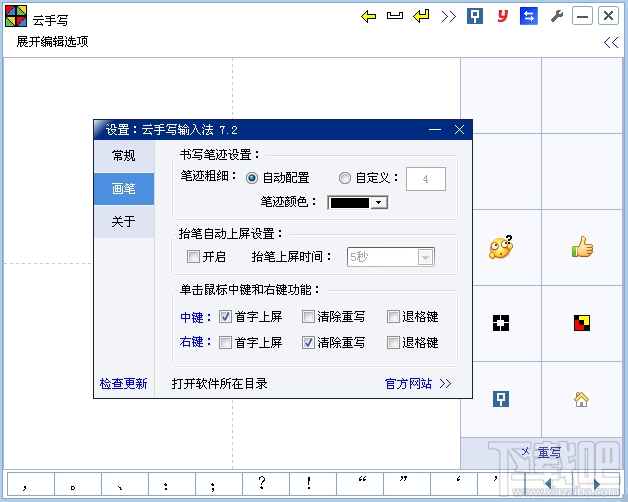The height and width of the screenshot is (502, 628).
Task: Click the custom stroke width input field
Action: click(x=426, y=179)
